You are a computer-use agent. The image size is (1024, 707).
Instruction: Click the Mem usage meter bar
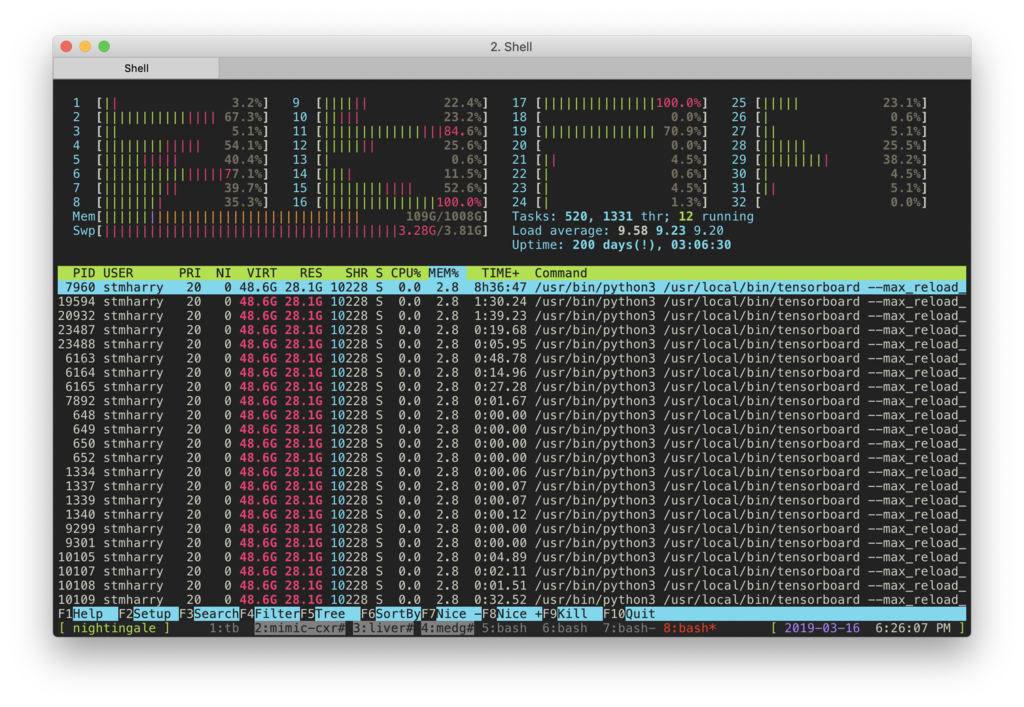(280, 216)
